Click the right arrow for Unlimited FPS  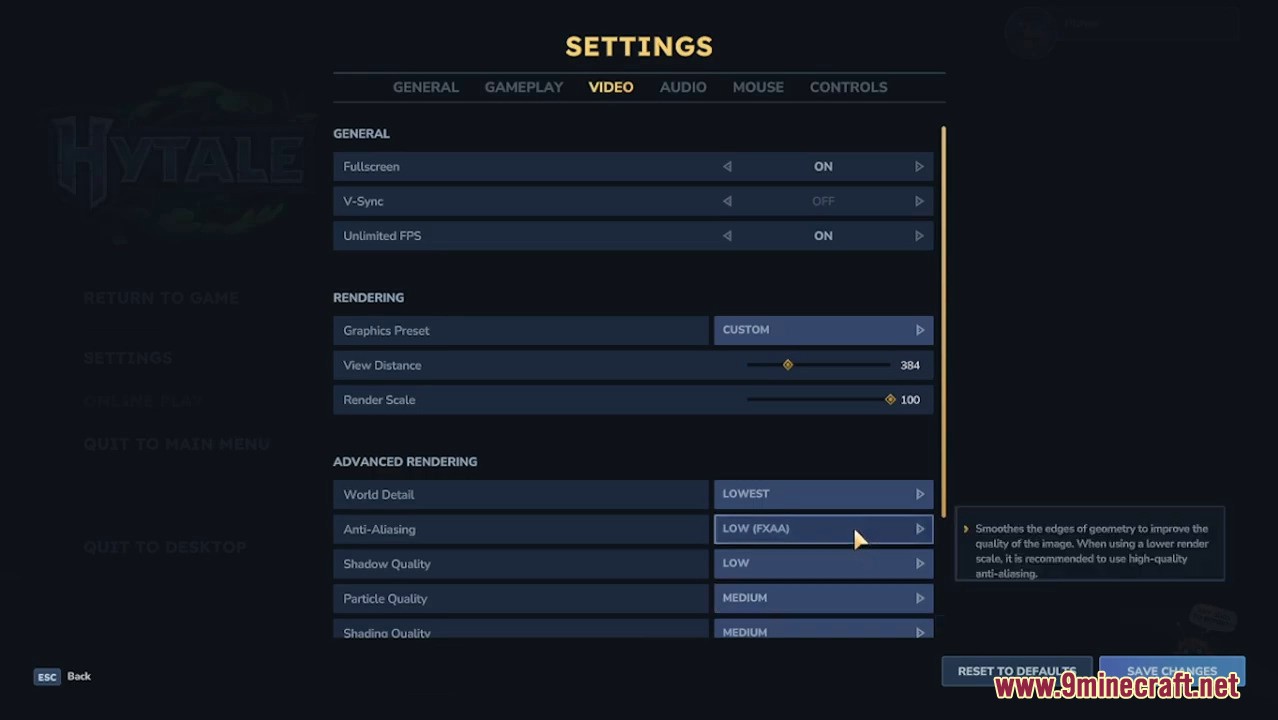(919, 236)
